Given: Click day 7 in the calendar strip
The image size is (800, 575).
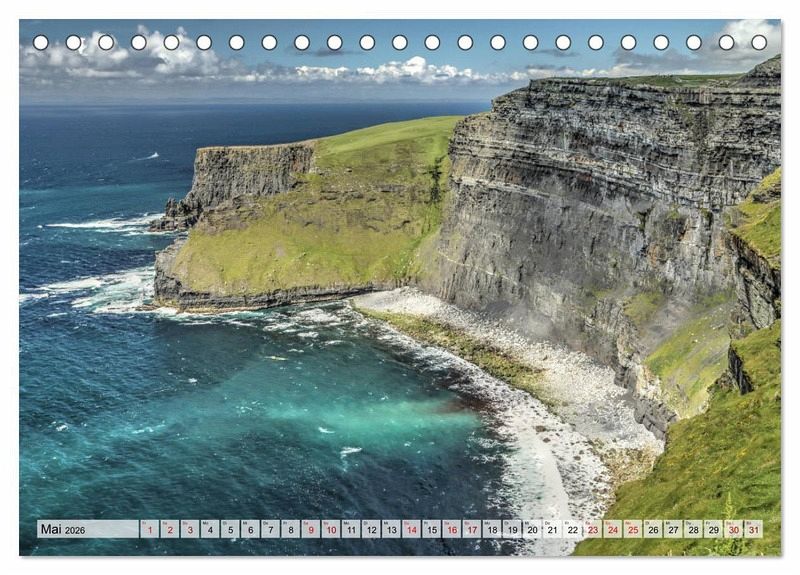Looking at the screenshot, I should pyautogui.click(x=271, y=530).
